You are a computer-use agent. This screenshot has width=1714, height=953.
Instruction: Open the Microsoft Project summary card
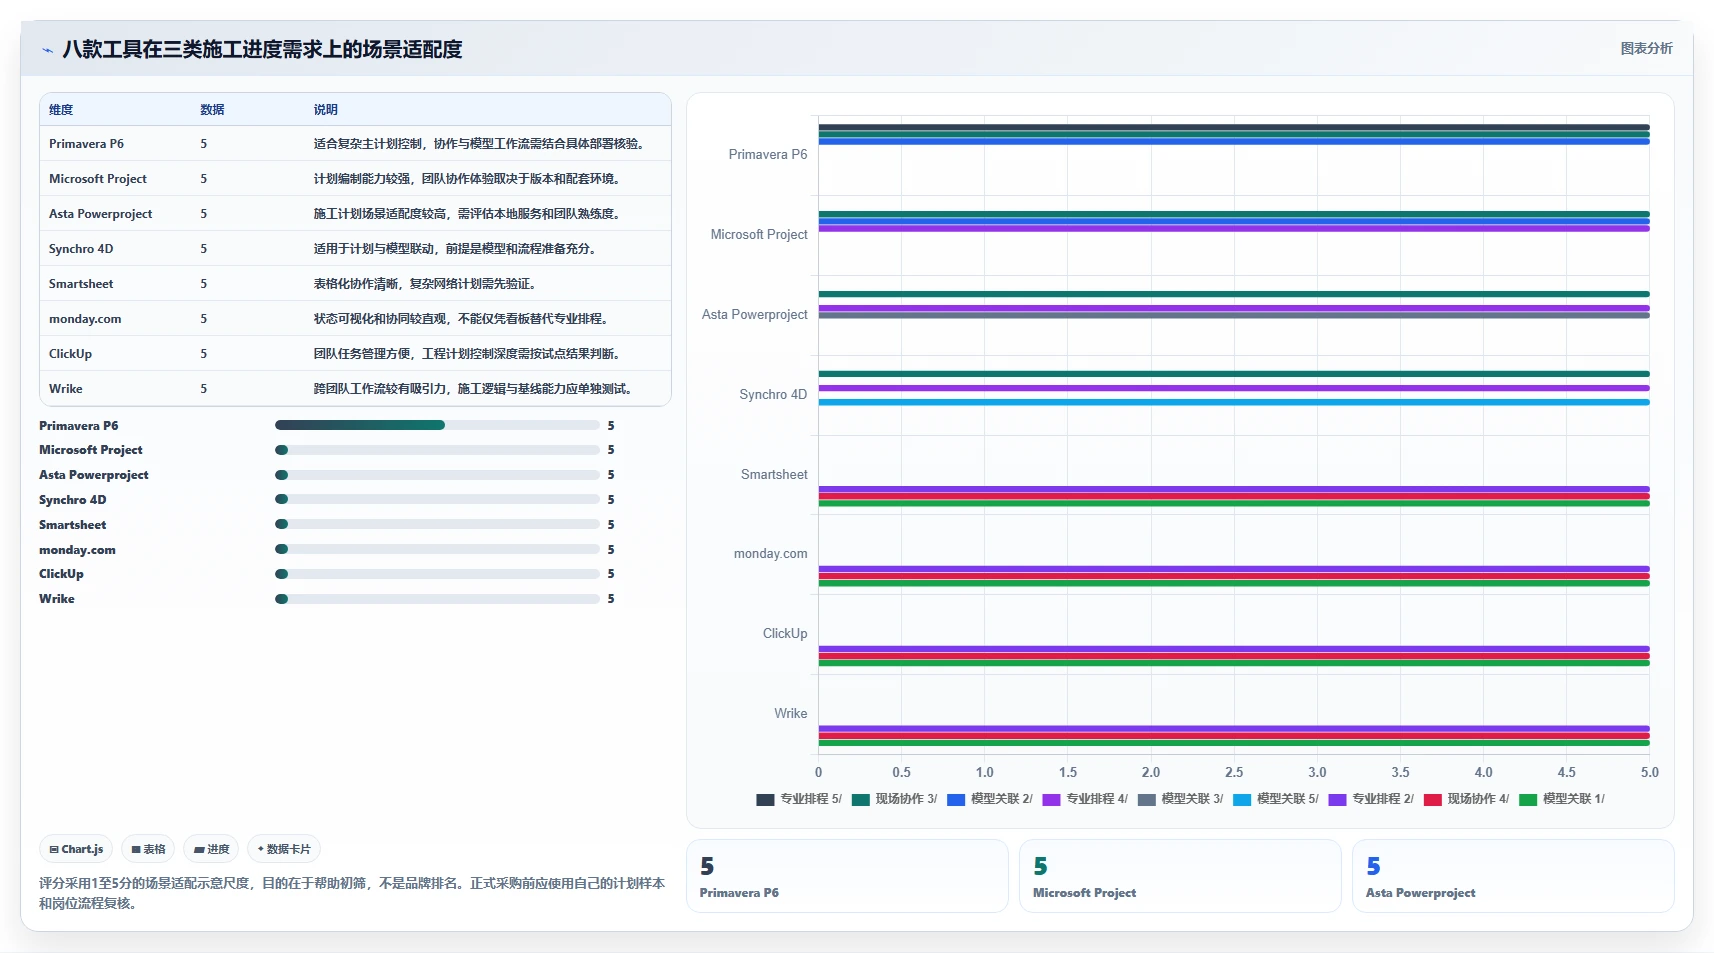coord(1180,876)
